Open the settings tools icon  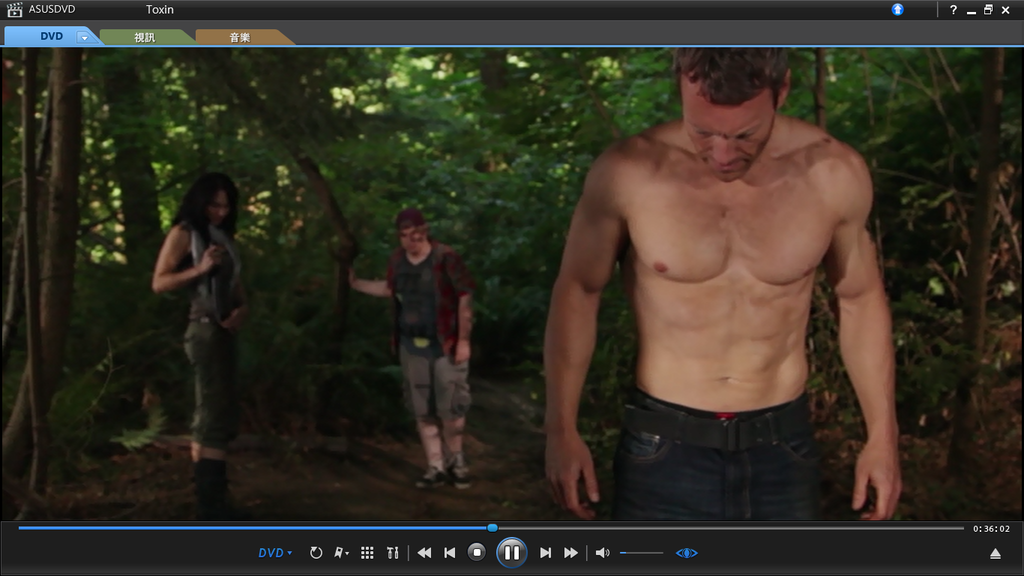tap(392, 553)
